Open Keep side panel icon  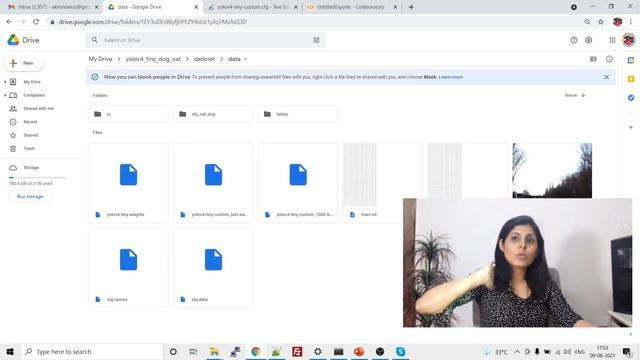tap(631, 79)
